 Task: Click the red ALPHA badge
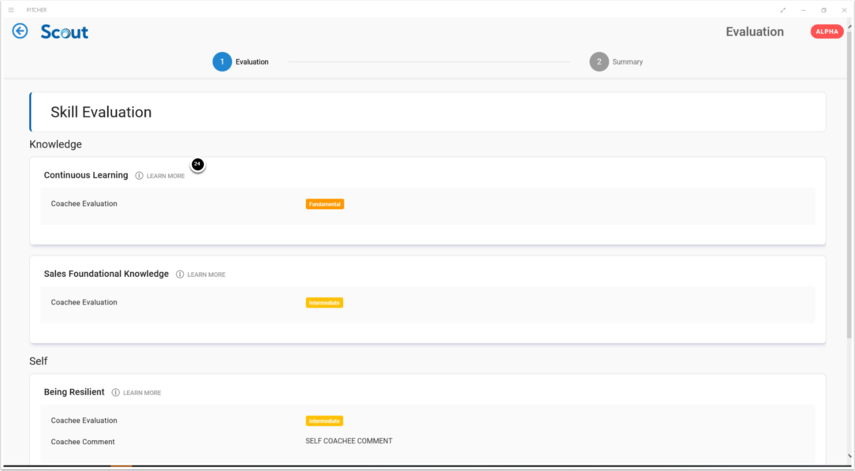[x=827, y=32]
